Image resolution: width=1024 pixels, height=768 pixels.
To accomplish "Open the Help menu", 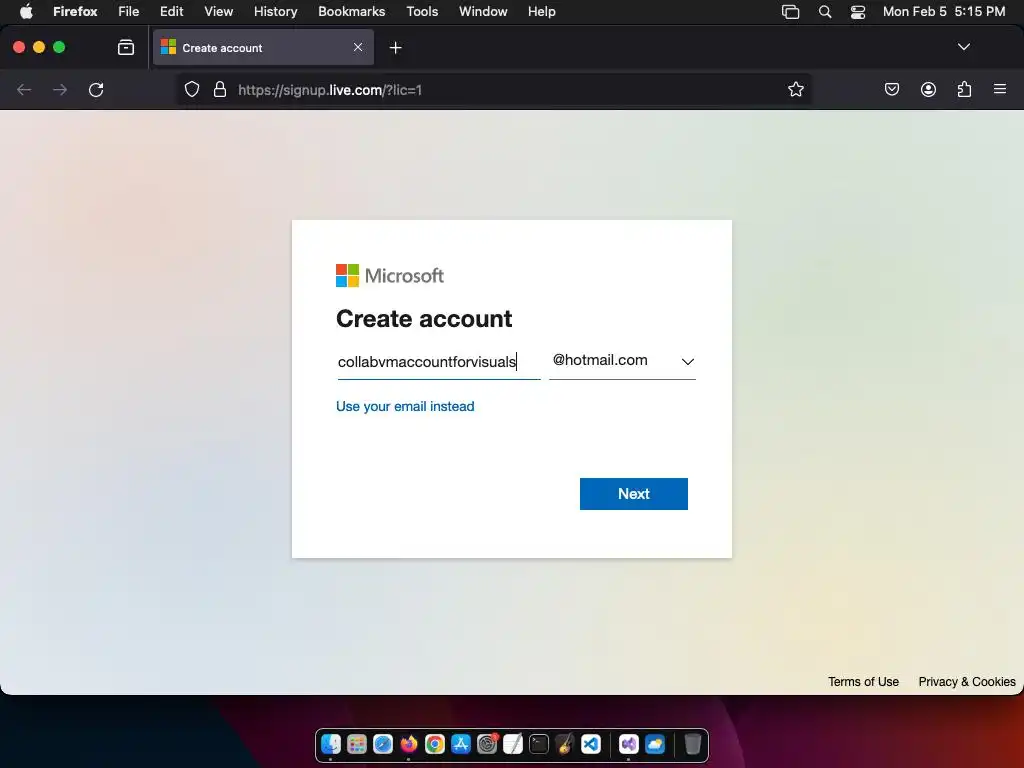I will tap(541, 11).
